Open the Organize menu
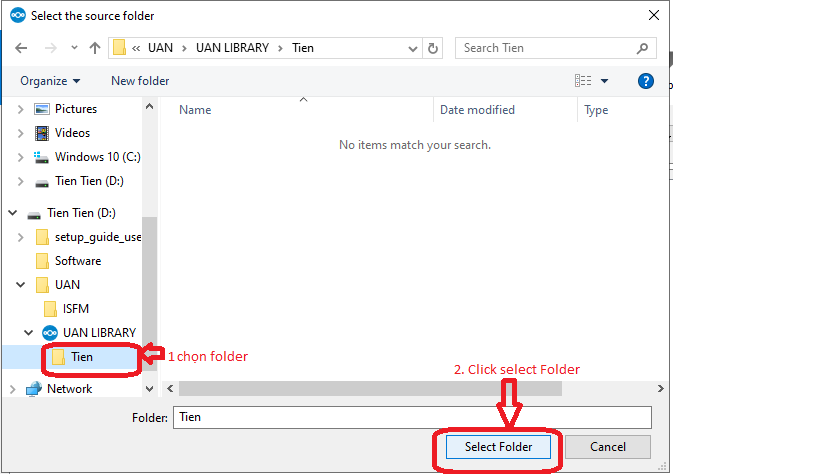Image resolution: width=819 pixels, height=474 pixels. tap(50, 81)
